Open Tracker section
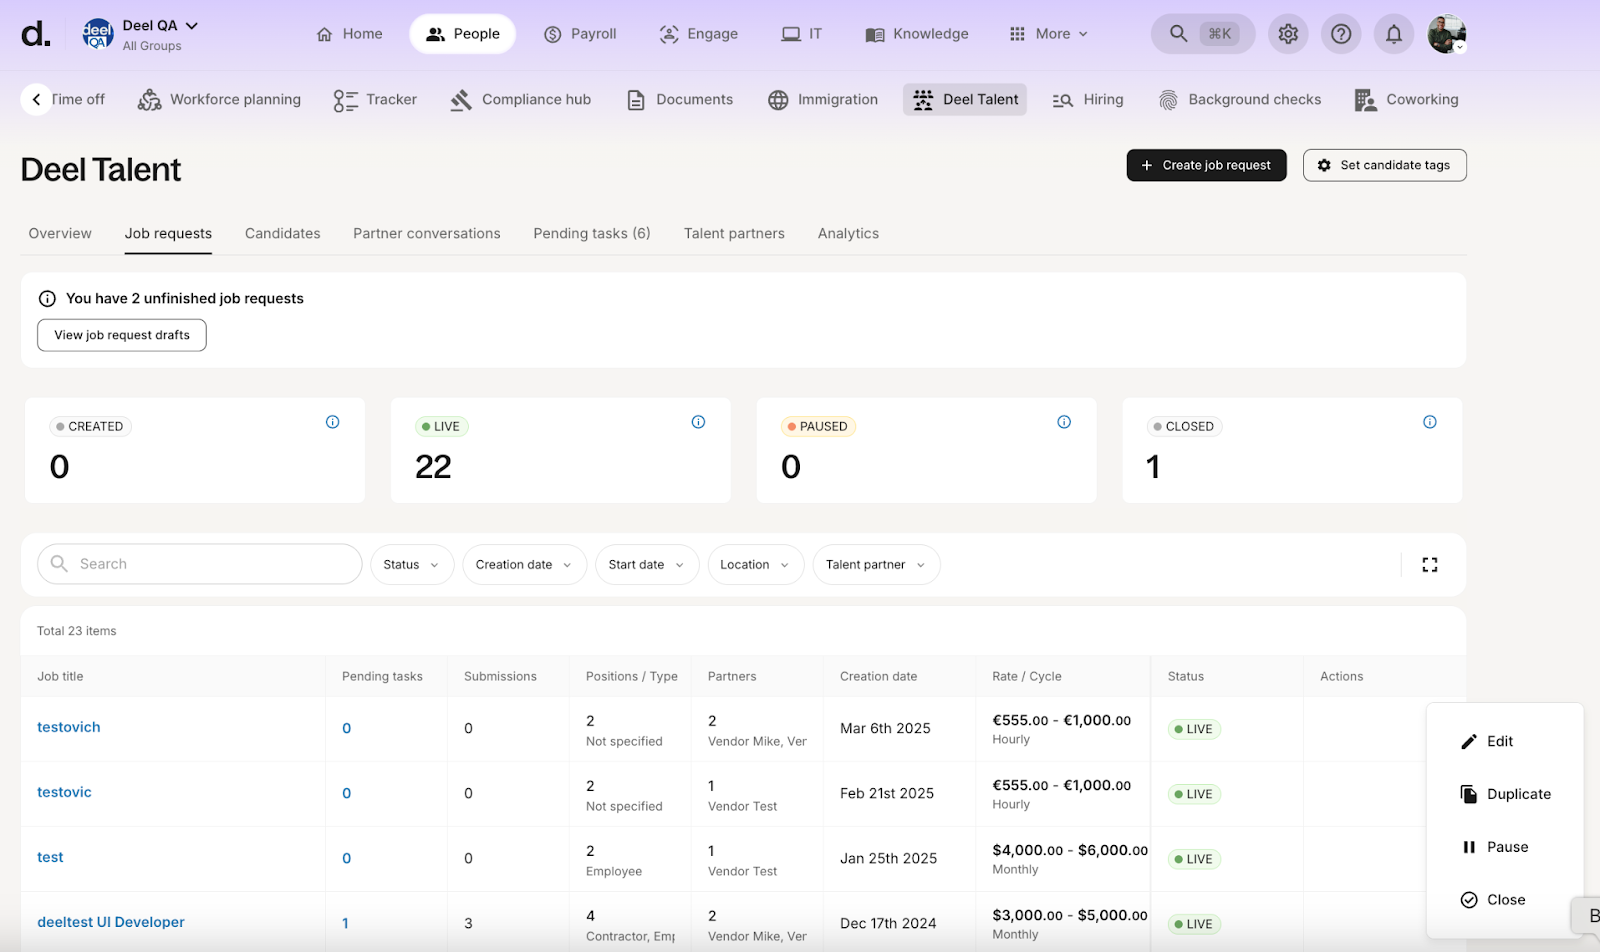The image size is (1600, 952). click(x=375, y=99)
